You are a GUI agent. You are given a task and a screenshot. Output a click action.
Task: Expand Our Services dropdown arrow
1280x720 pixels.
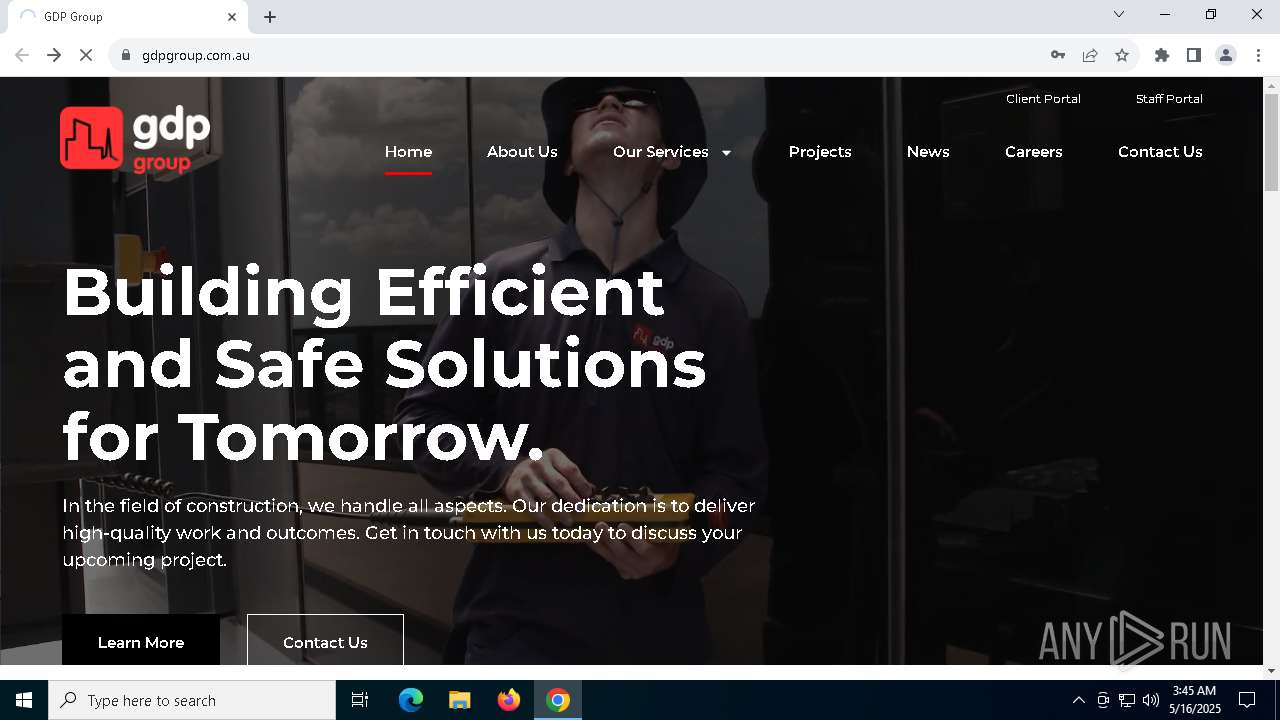[x=726, y=153]
